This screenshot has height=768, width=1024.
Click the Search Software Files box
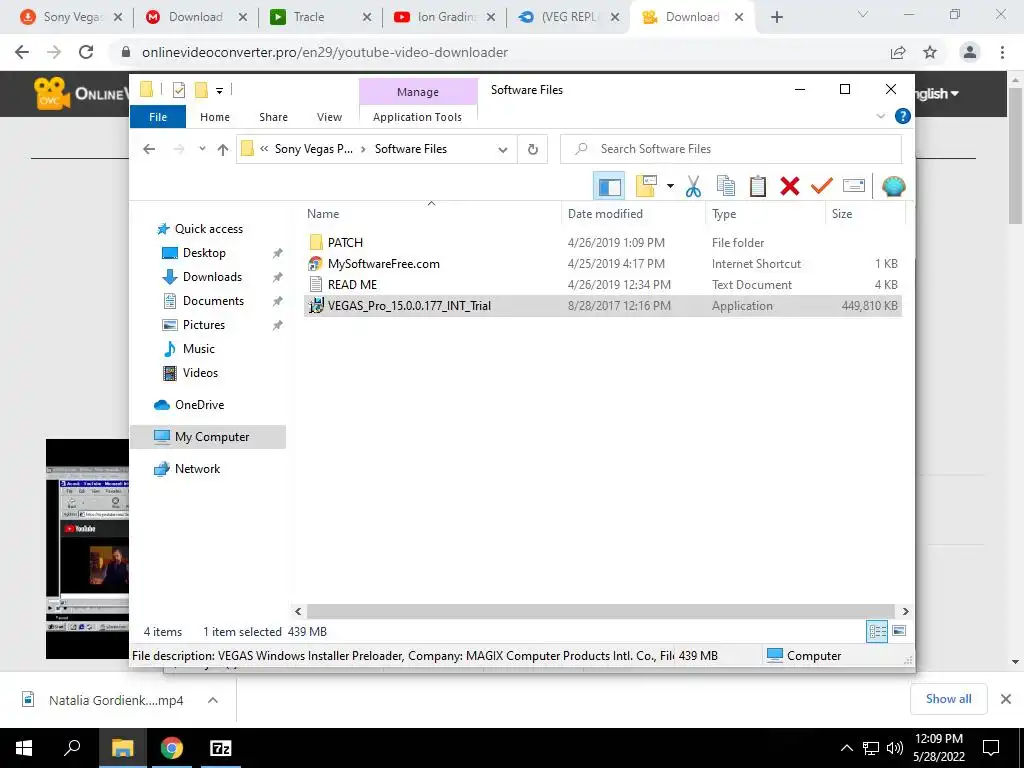point(731,149)
